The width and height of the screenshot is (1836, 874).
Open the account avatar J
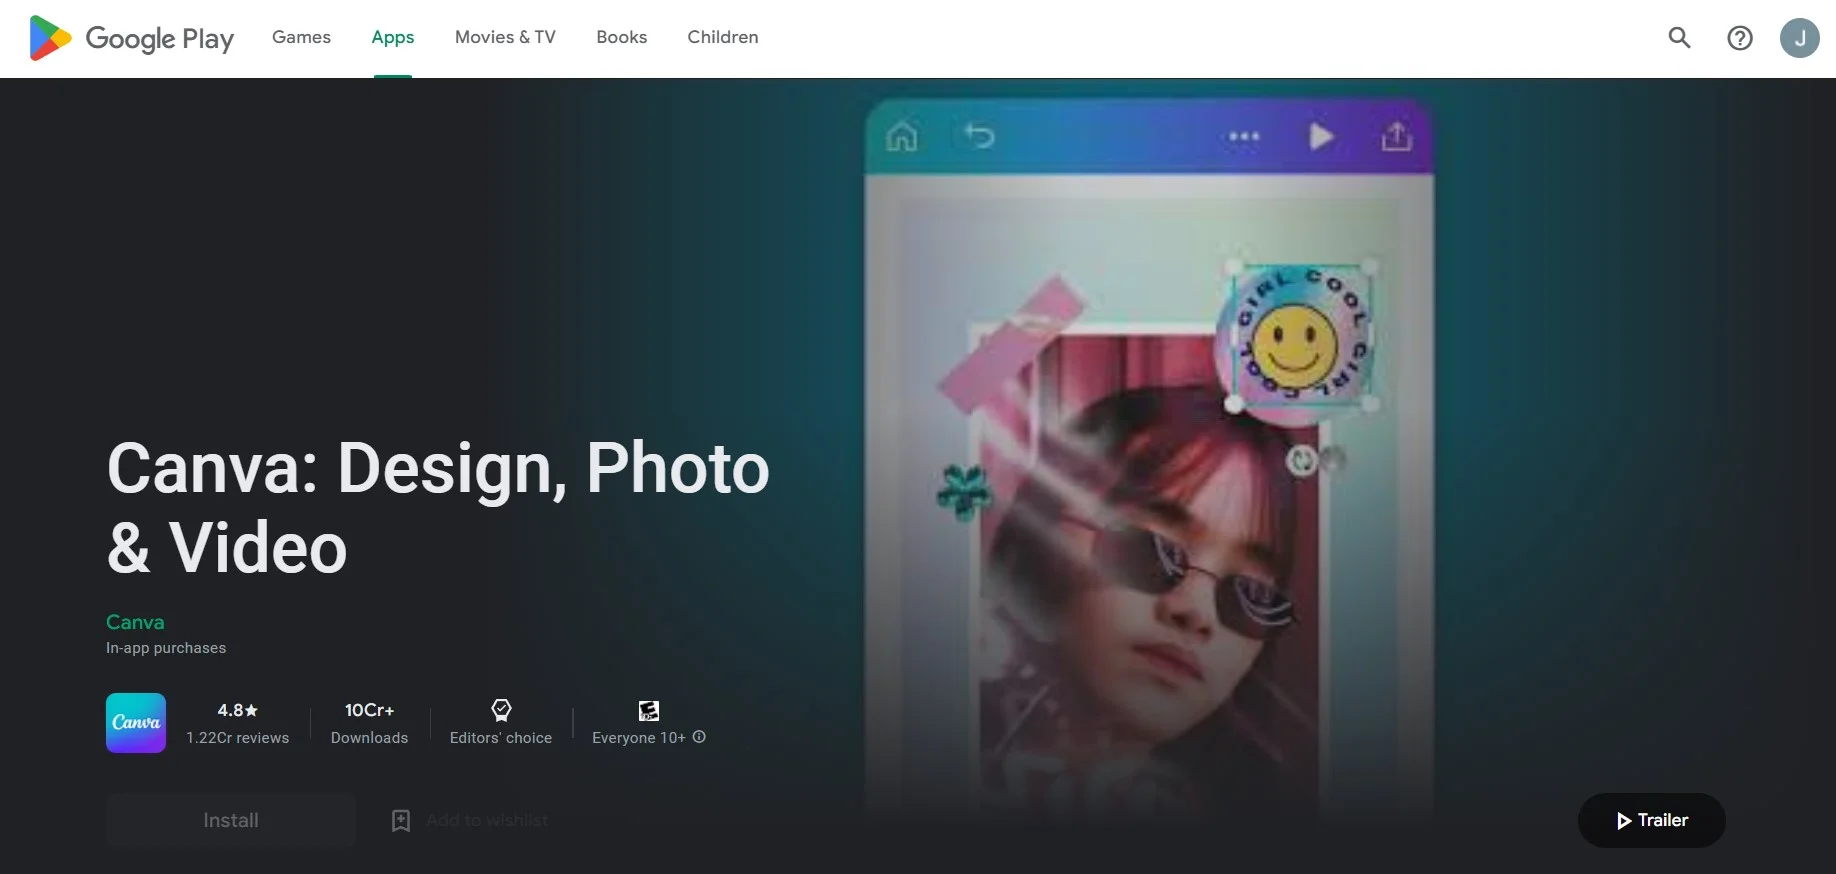[x=1800, y=38]
